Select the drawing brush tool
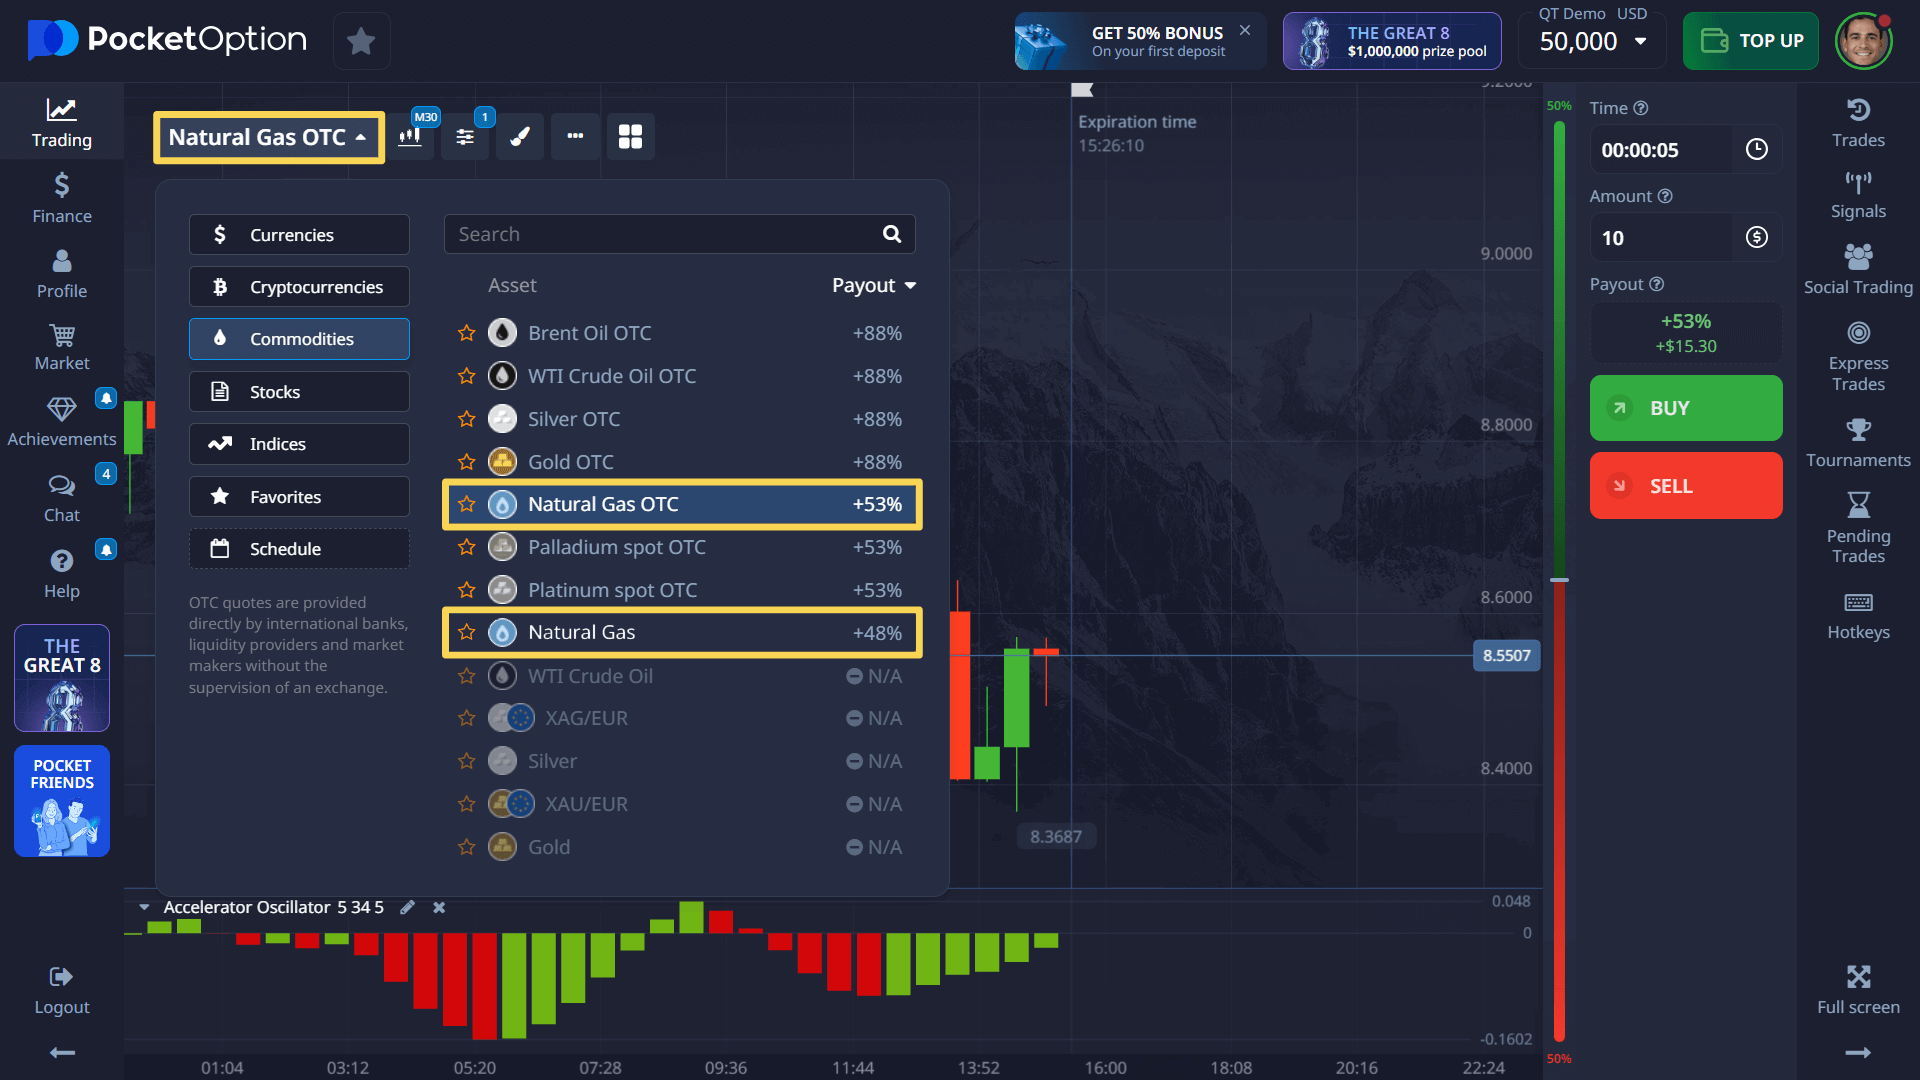The image size is (1920, 1080). 520,137
